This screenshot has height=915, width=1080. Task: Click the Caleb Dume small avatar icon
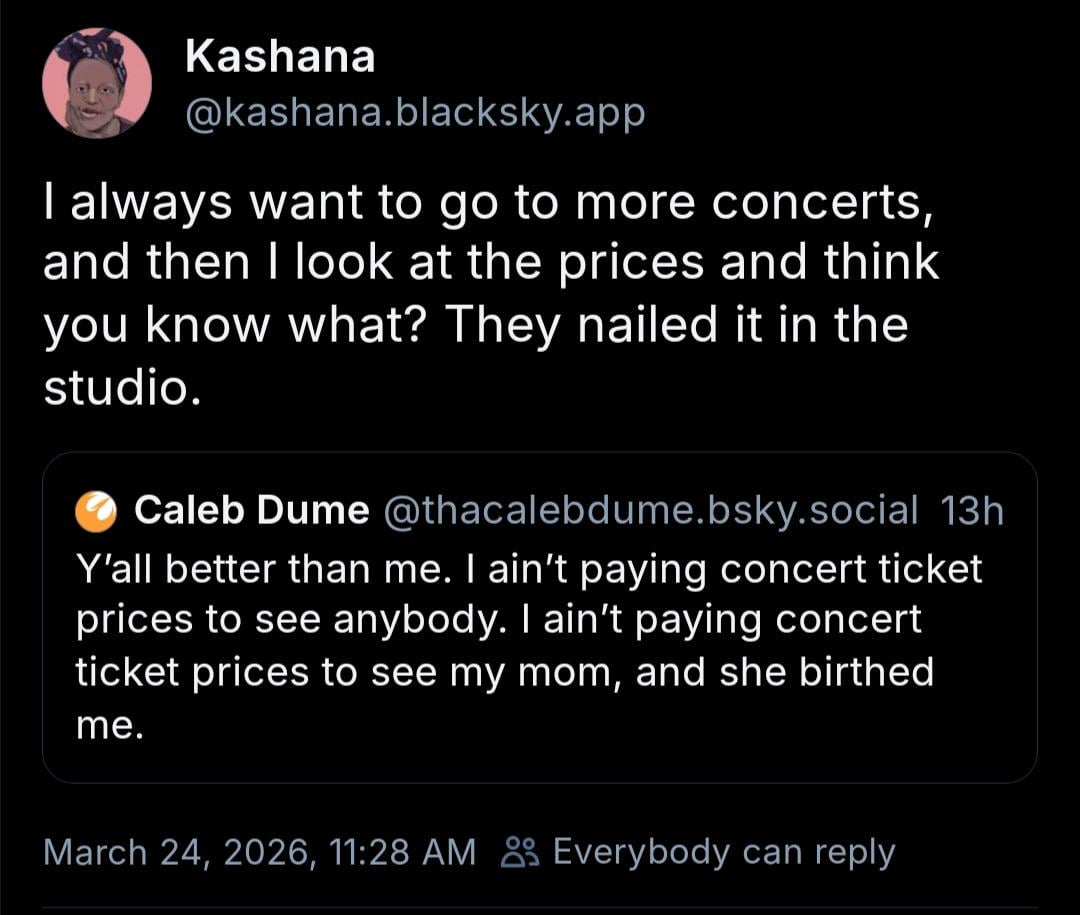[x=97, y=511]
